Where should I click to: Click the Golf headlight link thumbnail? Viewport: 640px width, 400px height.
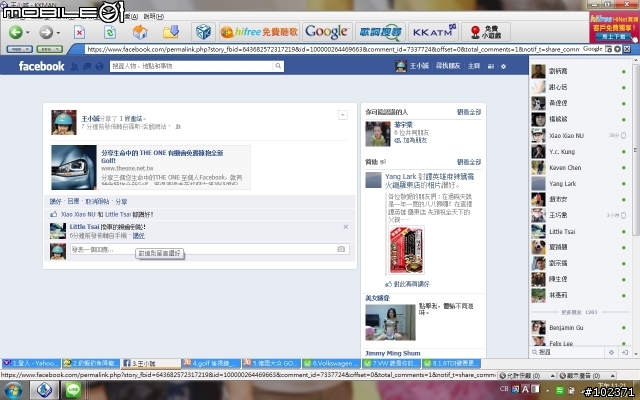tap(74, 167)
